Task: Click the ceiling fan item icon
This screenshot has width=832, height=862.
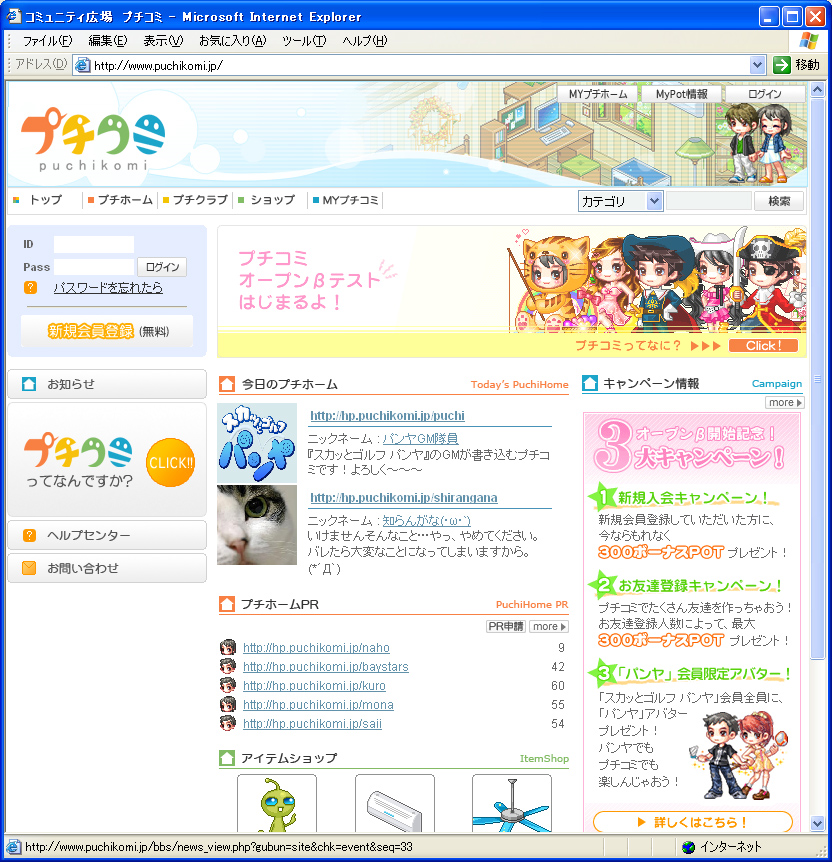Action: click(x=512, y=804)
